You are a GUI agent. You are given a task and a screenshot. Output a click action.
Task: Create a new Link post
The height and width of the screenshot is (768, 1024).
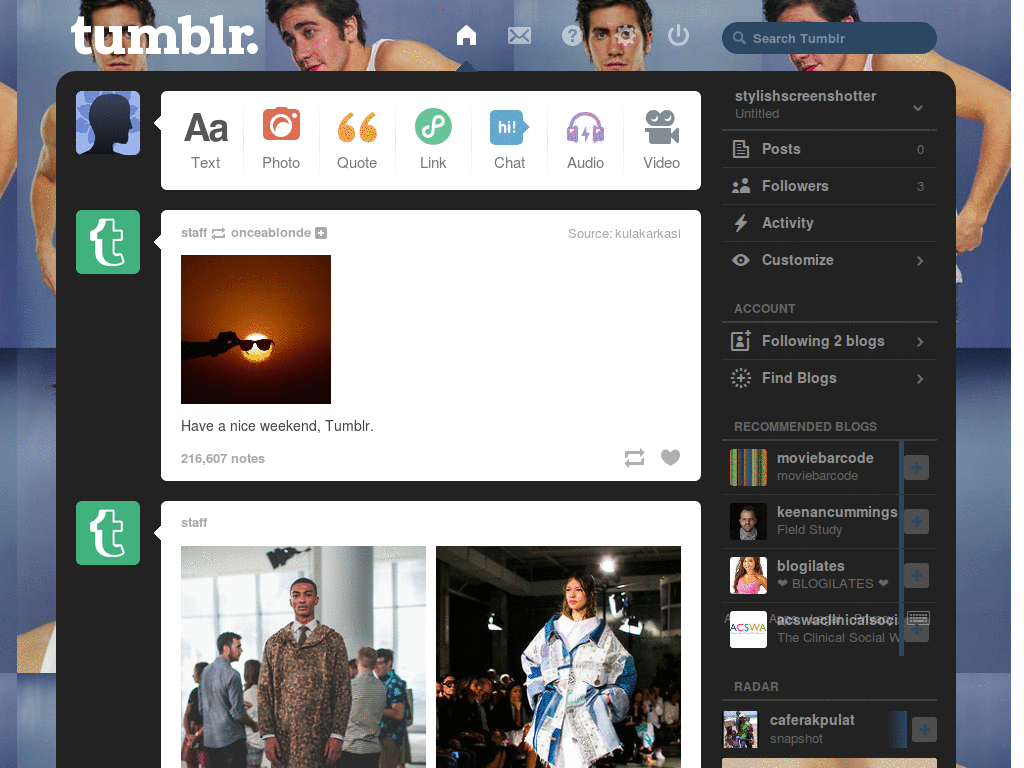[433, 140]
